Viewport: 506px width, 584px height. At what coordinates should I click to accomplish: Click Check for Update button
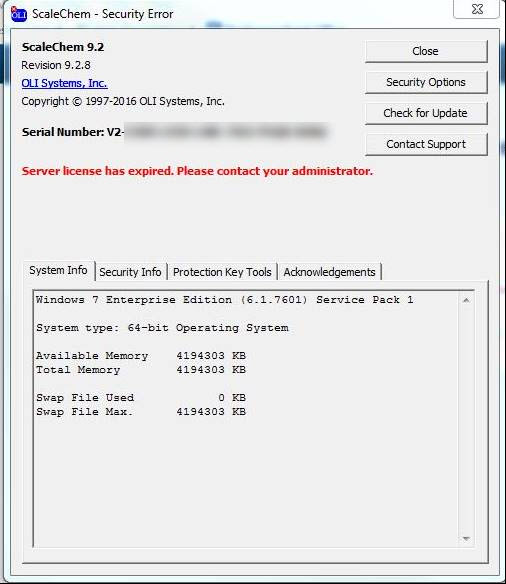[x=426, y=113]
